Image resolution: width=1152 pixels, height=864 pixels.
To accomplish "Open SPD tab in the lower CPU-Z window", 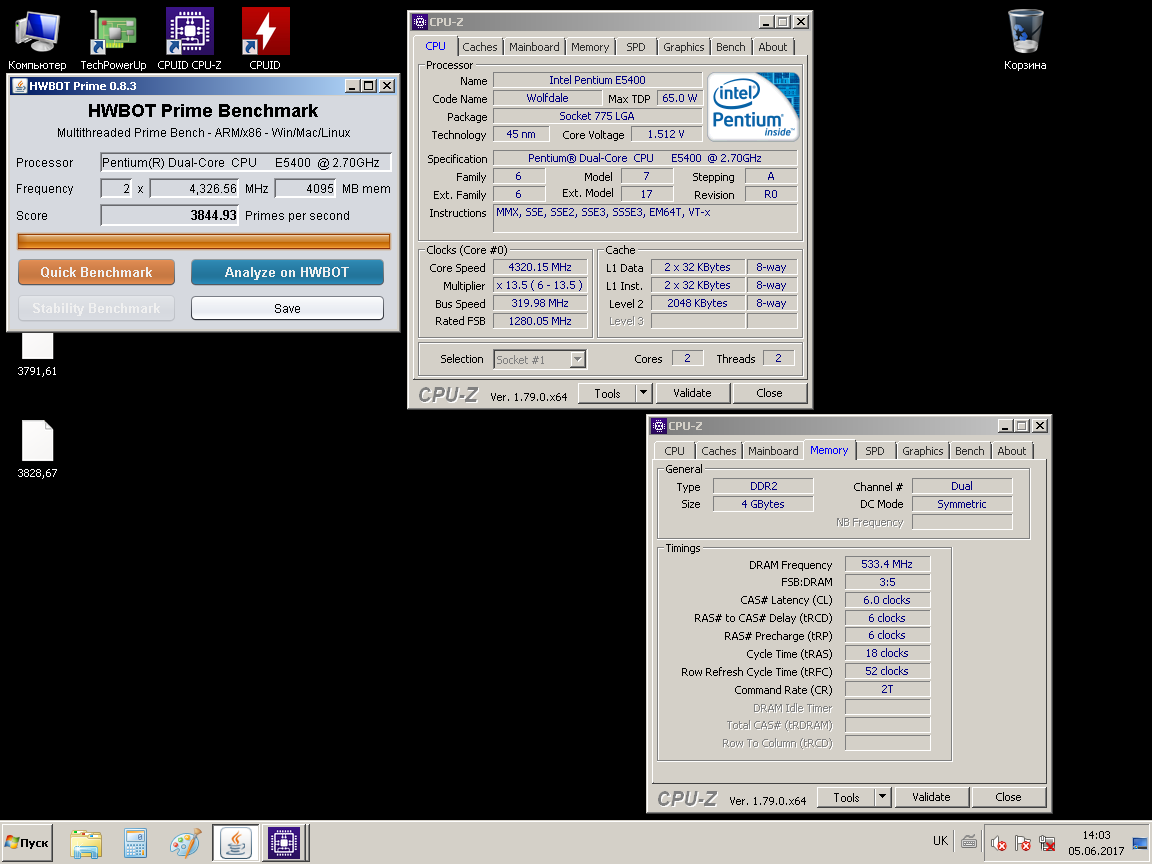I will (x=874, y=451).
